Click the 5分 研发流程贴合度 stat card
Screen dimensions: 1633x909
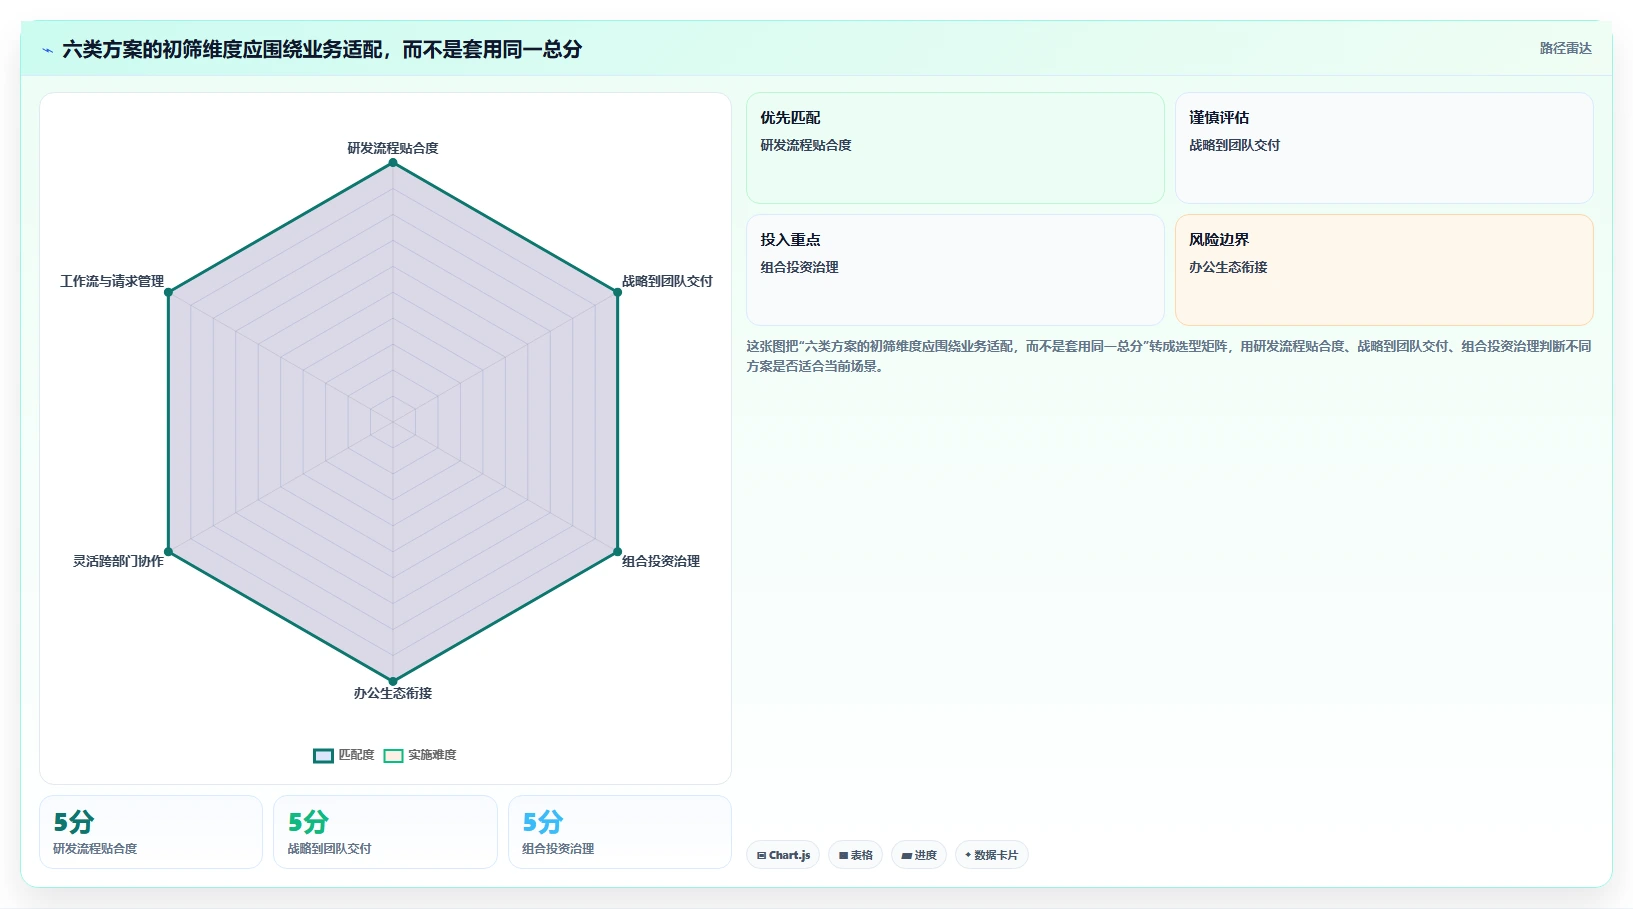click(x=151, y=832)
